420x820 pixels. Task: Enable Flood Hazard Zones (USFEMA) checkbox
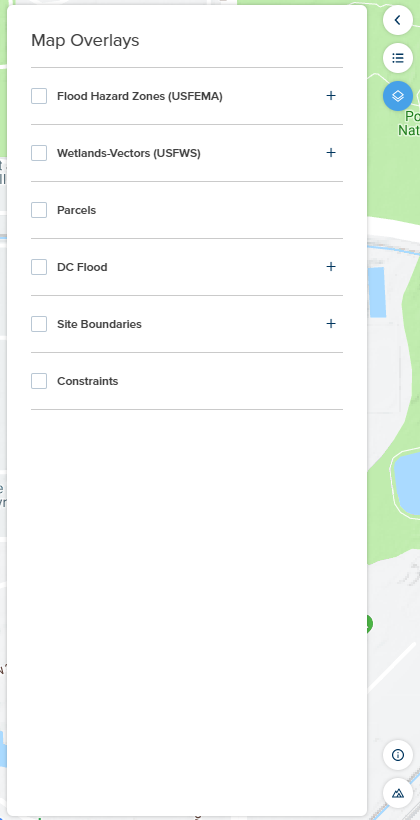[39, 96]
